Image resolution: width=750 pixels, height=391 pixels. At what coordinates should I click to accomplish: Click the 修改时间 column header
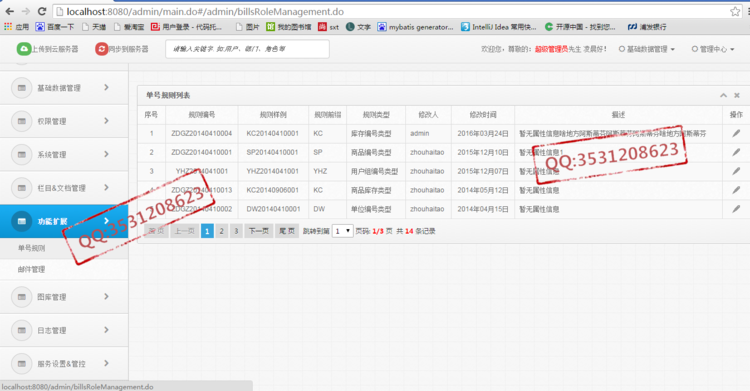tap(483, 115)
